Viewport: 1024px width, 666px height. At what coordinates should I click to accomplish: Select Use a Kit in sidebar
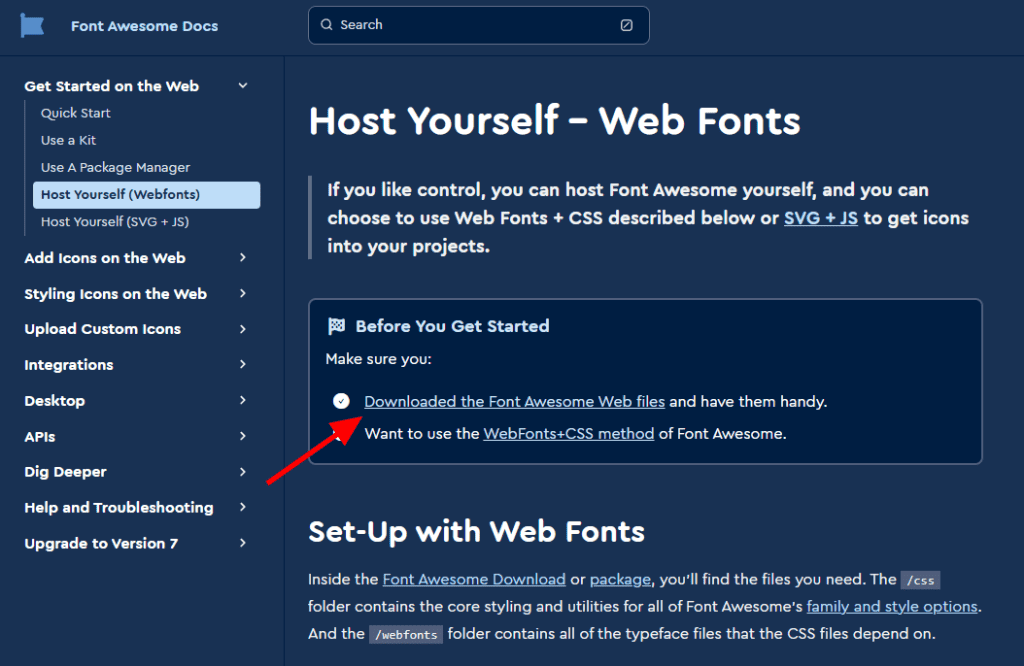[68, 140]
